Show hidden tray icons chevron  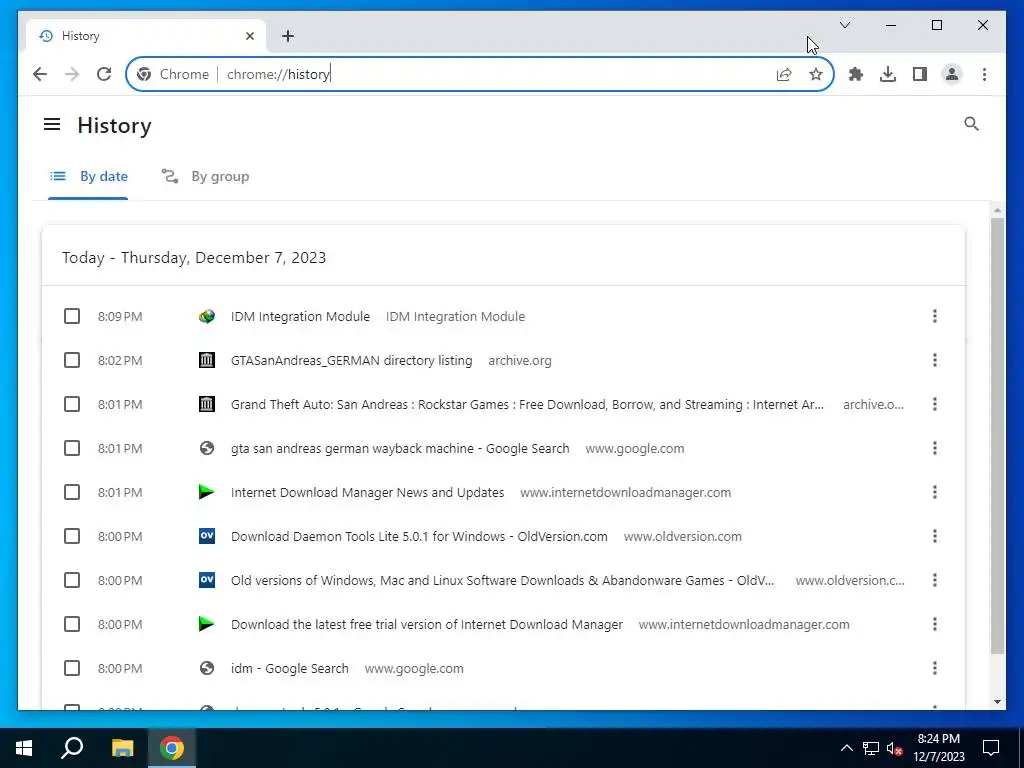(x=846, y=748)
